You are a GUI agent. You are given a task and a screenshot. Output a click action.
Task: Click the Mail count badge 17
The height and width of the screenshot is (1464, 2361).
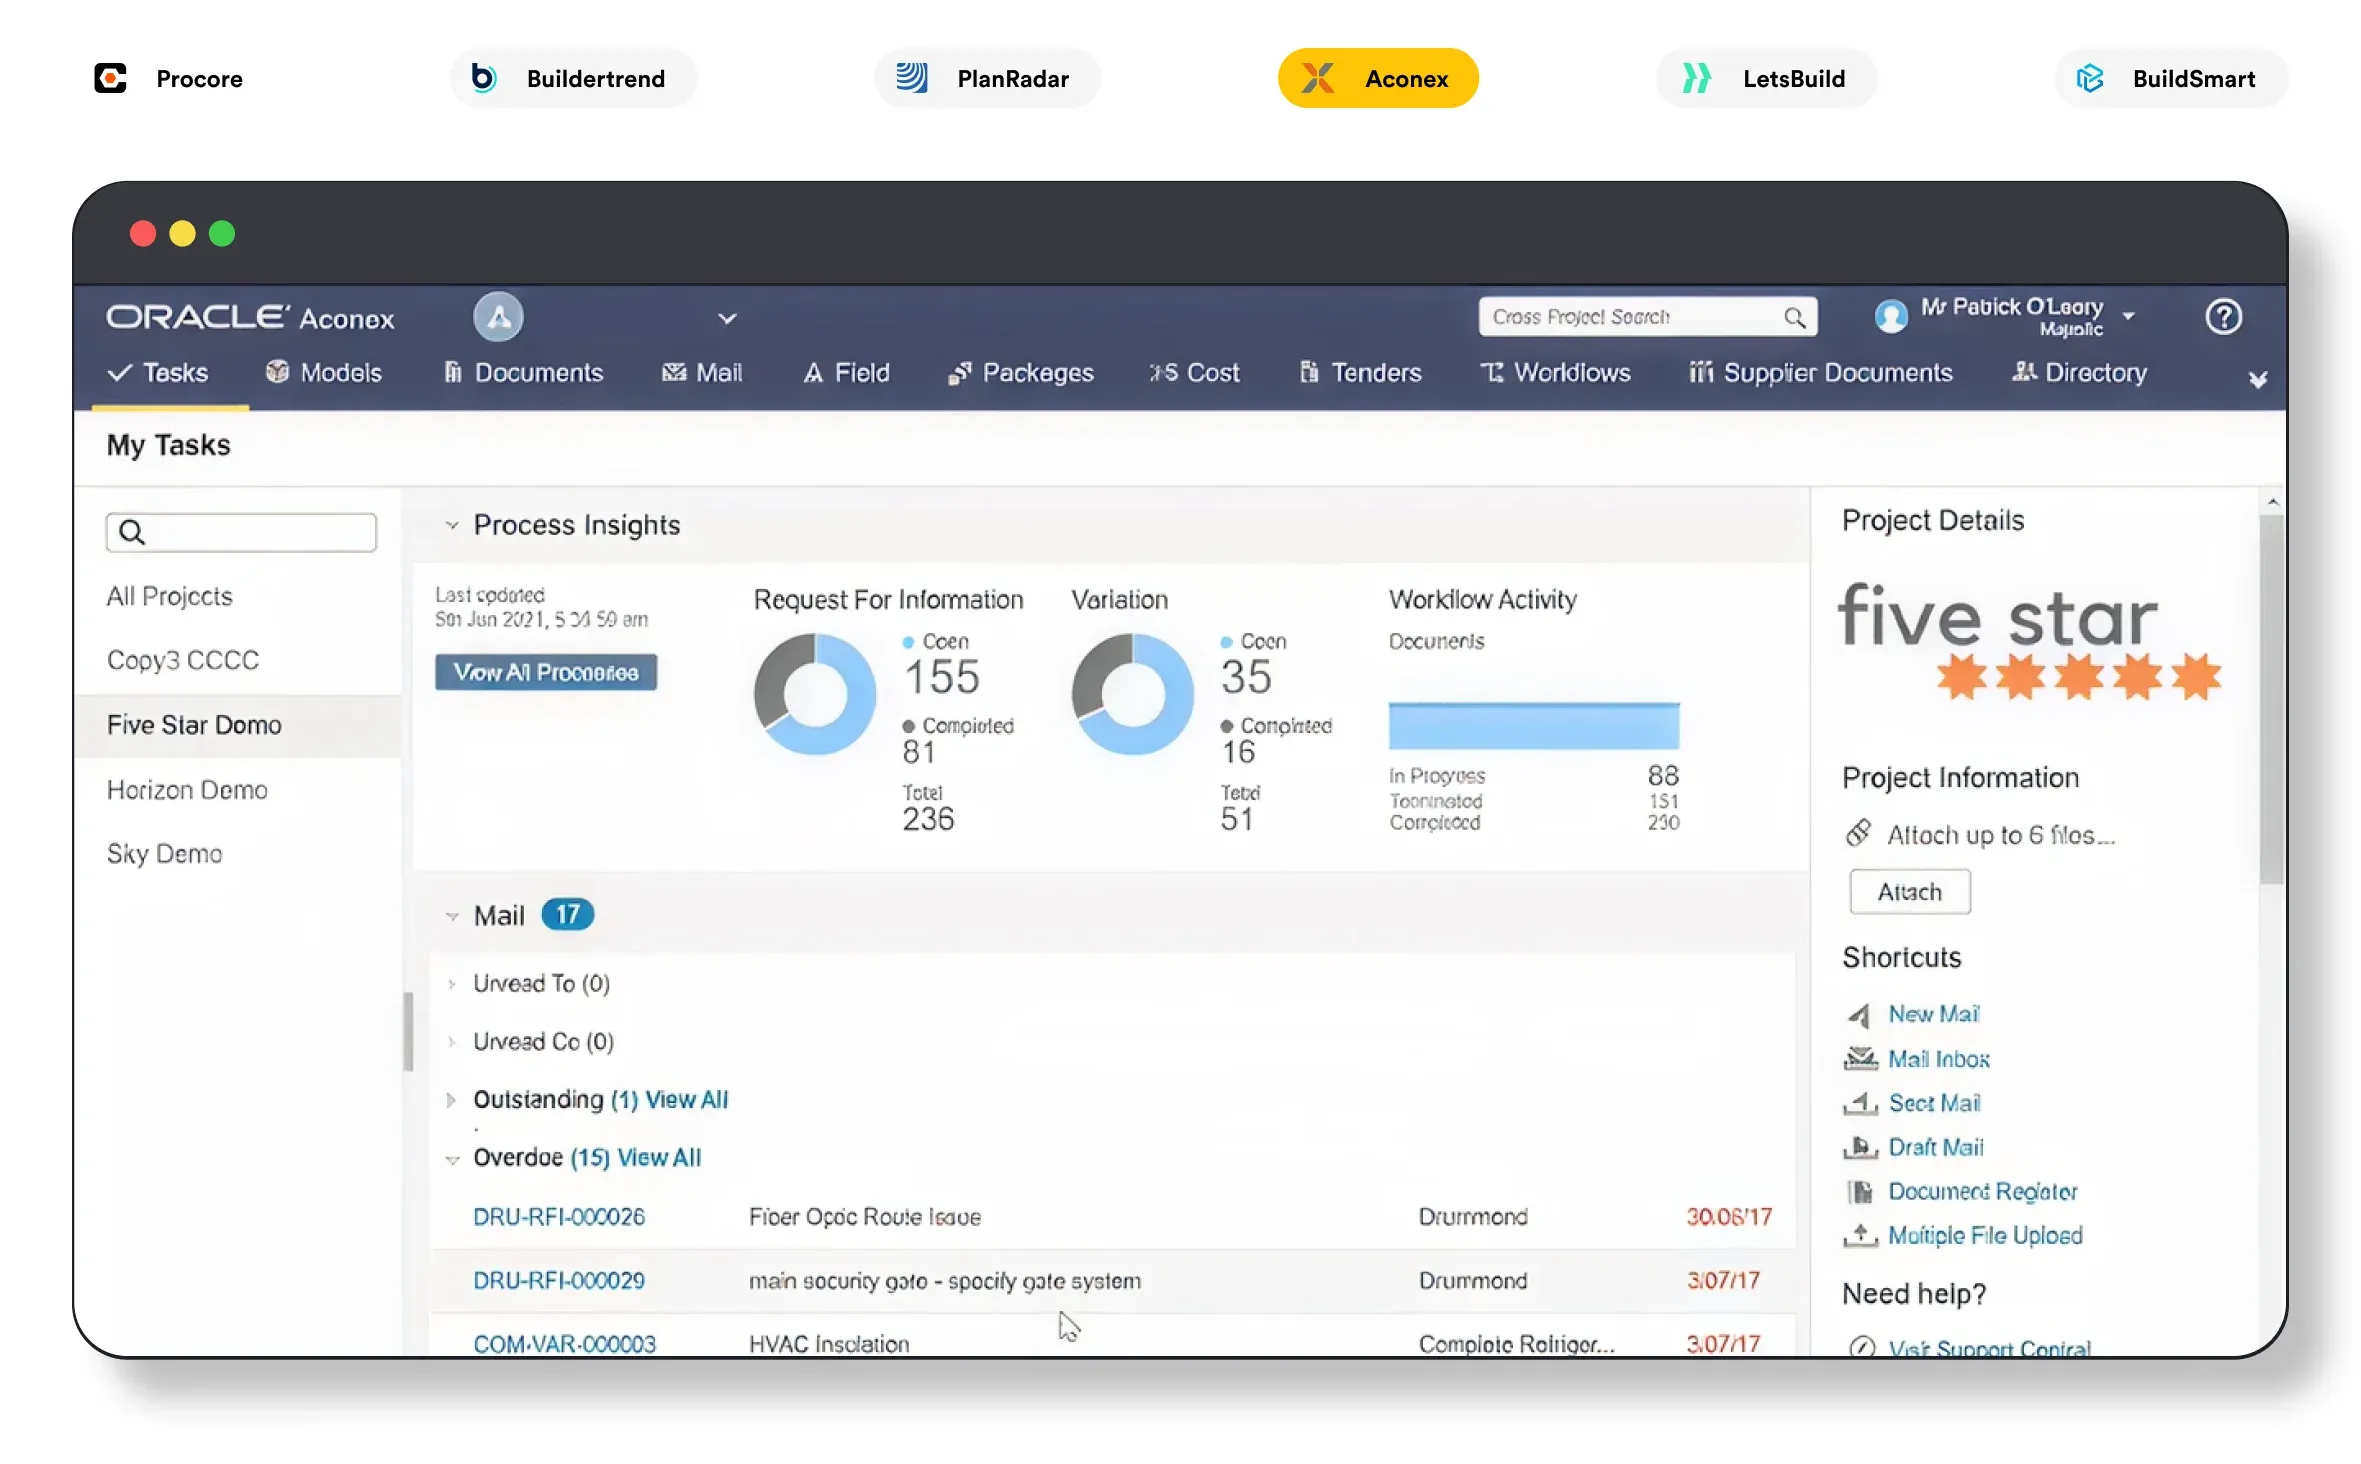(x=567, y=914)
